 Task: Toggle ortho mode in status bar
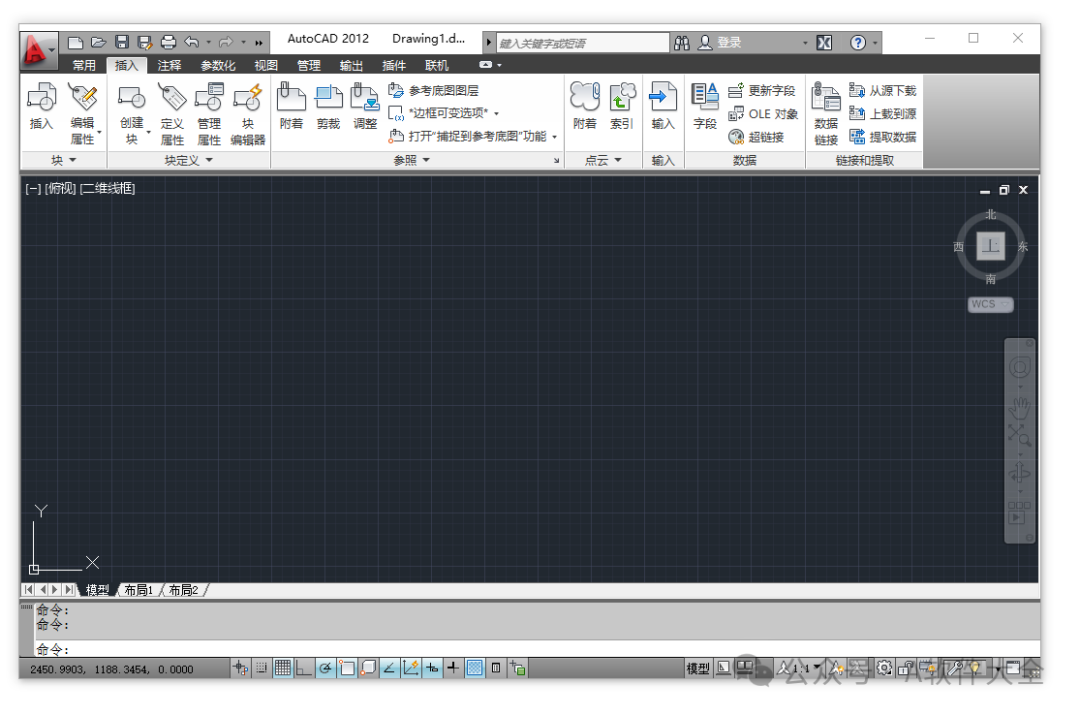tap(304, 667)
